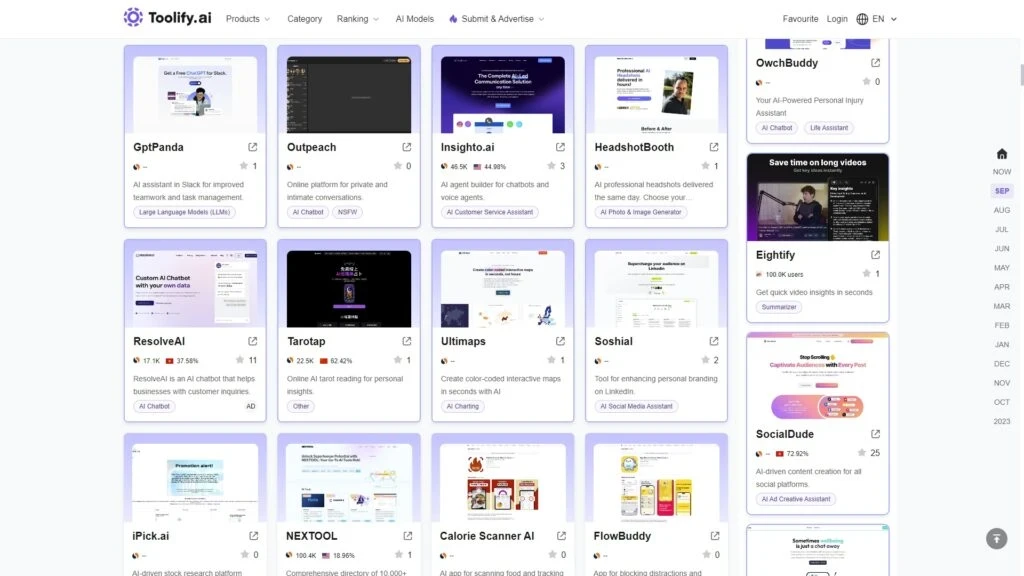Select Other tag on Tarotap
The width and height of the screenshot is (1024, 576).
300,406
